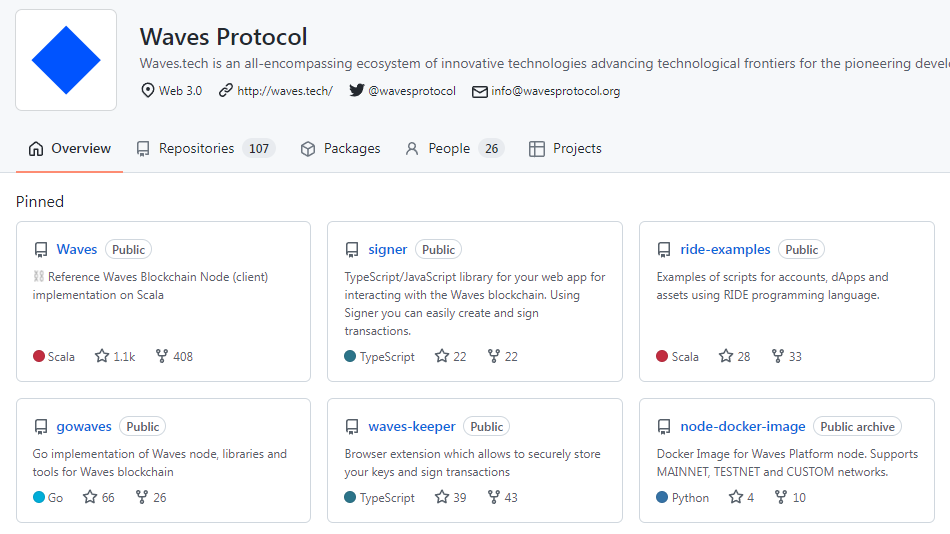The height and width of the screenshot is (534, 950).
Task: Click the Pinned section heading
Action: [40, 201]
